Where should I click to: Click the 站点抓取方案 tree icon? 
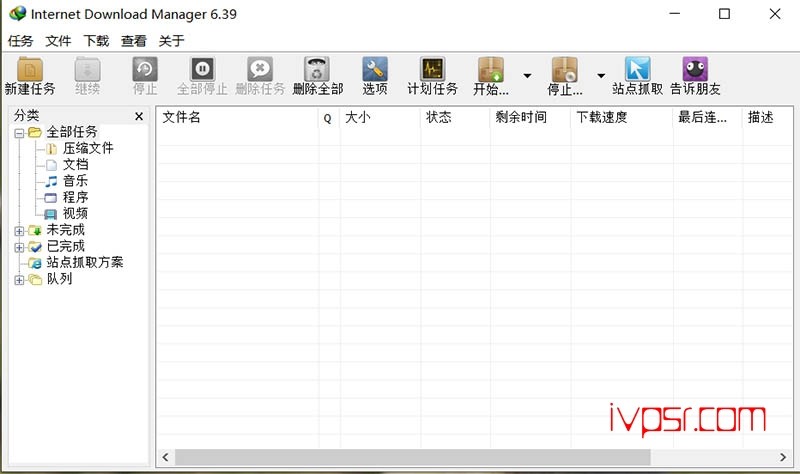(35, 263)
